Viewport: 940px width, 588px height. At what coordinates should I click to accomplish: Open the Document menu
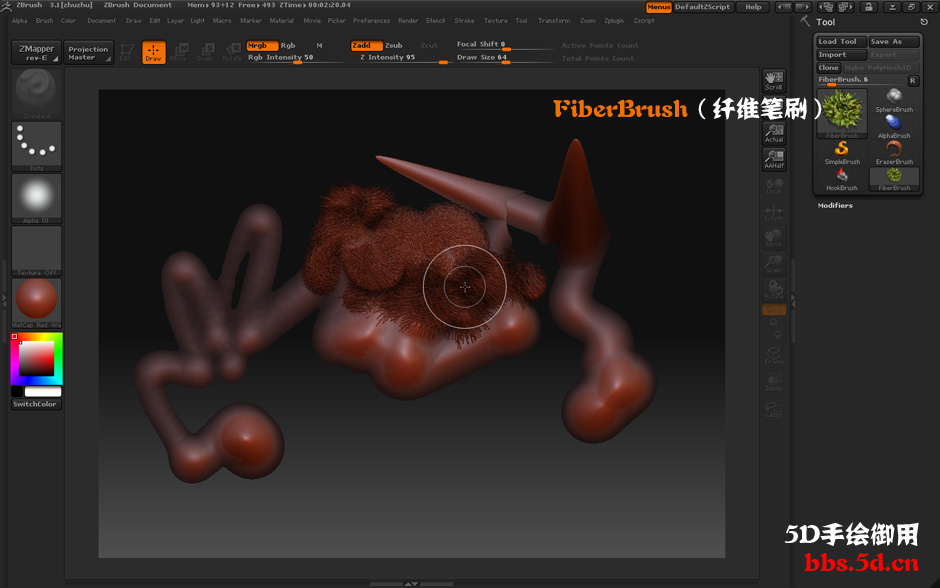pos(101,20)
